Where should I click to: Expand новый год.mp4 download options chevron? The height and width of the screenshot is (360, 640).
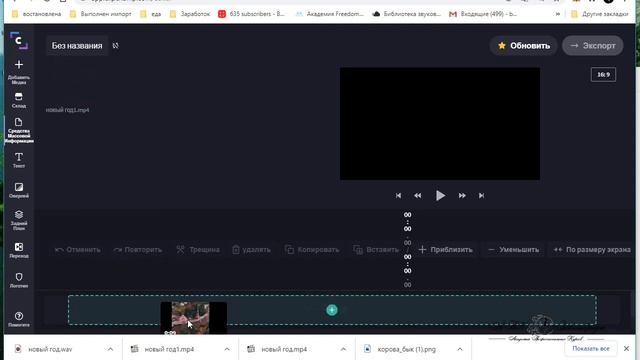[343, 349]
